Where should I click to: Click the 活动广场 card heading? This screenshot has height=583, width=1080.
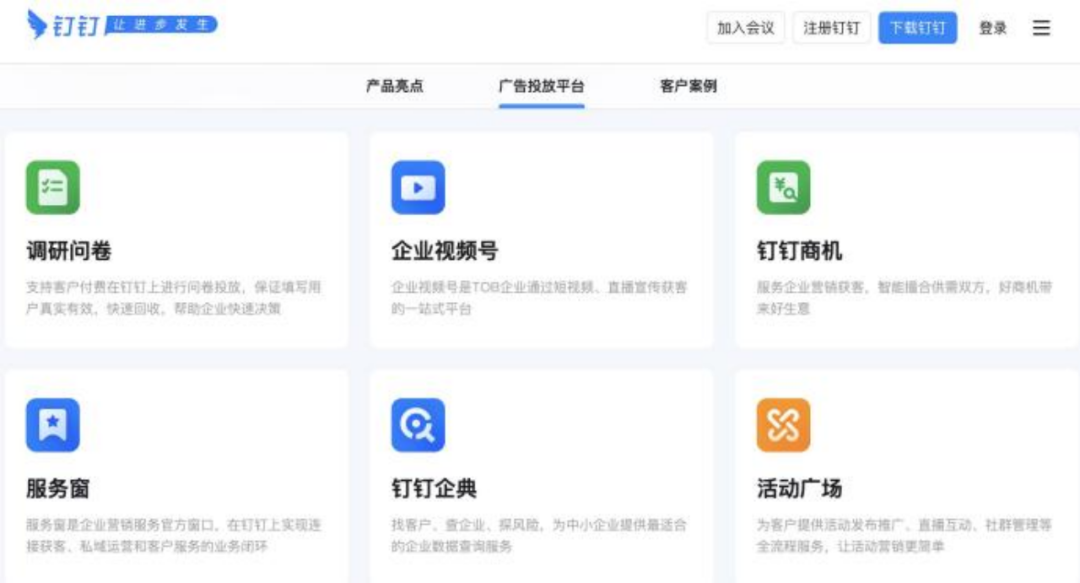point(799,489)
